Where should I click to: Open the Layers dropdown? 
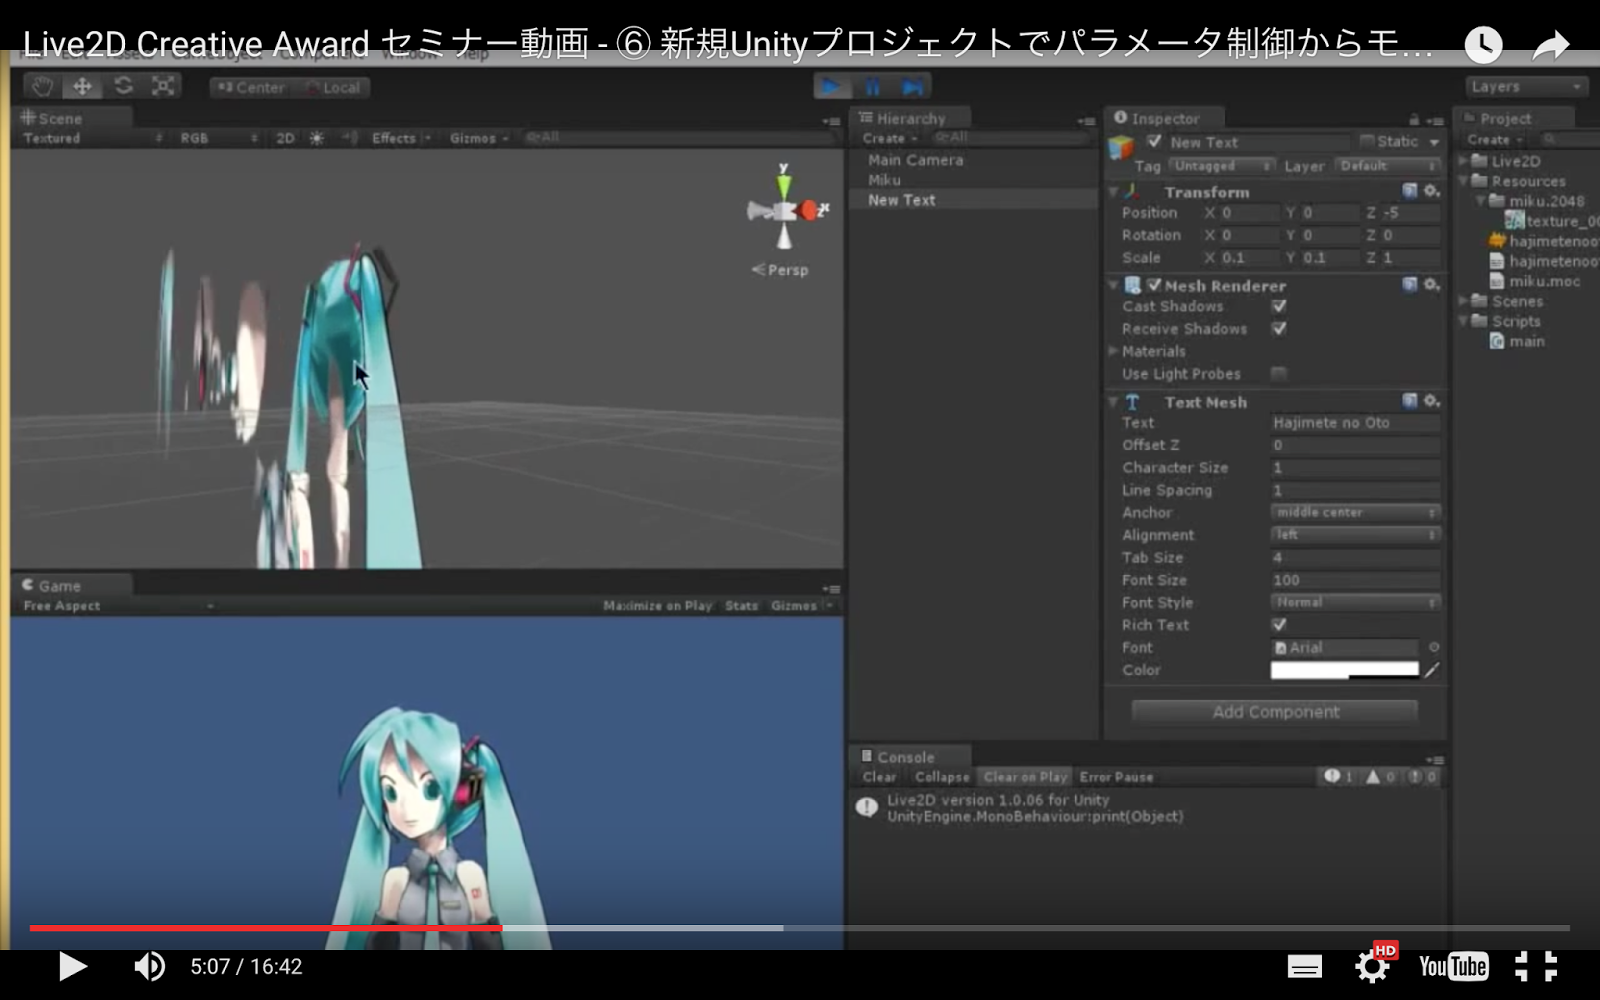[x=1526, y=87]
